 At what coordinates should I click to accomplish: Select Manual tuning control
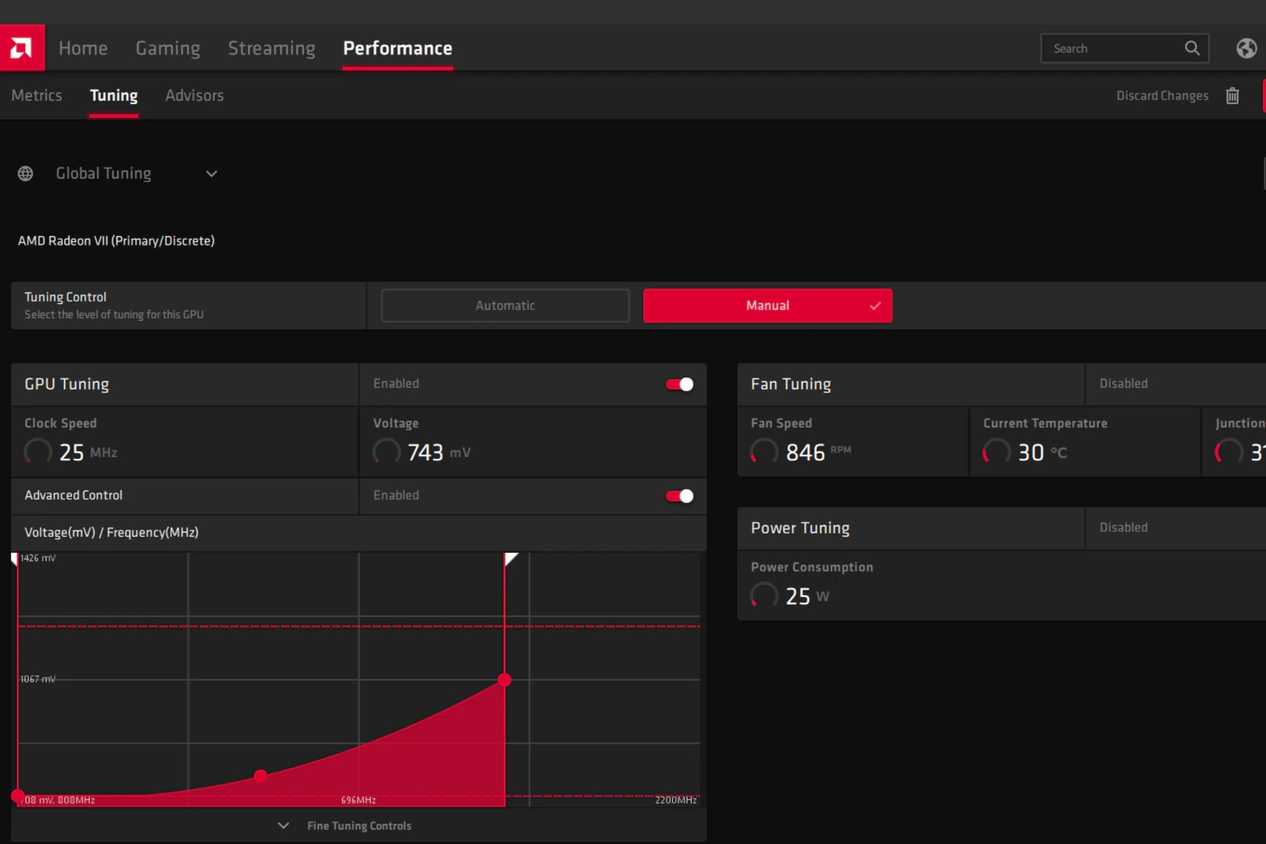767,306
